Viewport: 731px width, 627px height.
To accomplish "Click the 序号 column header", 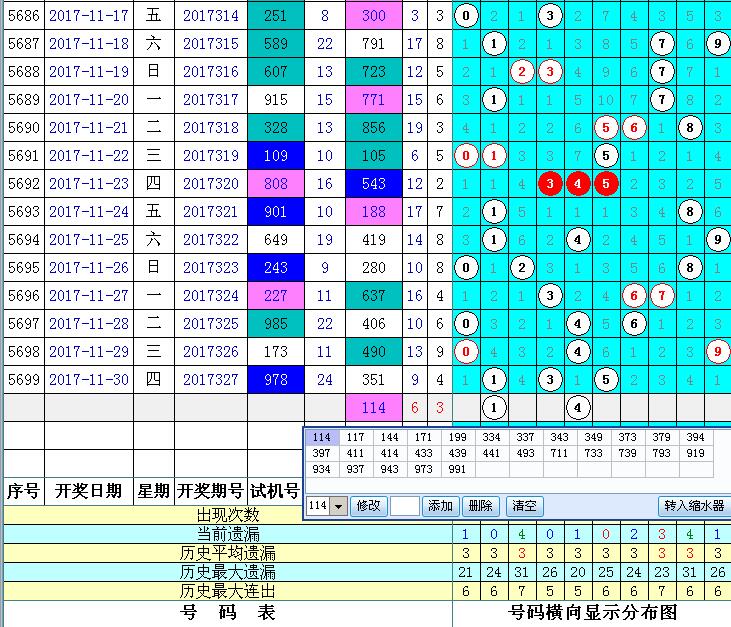I will click(x=24, y=491).
